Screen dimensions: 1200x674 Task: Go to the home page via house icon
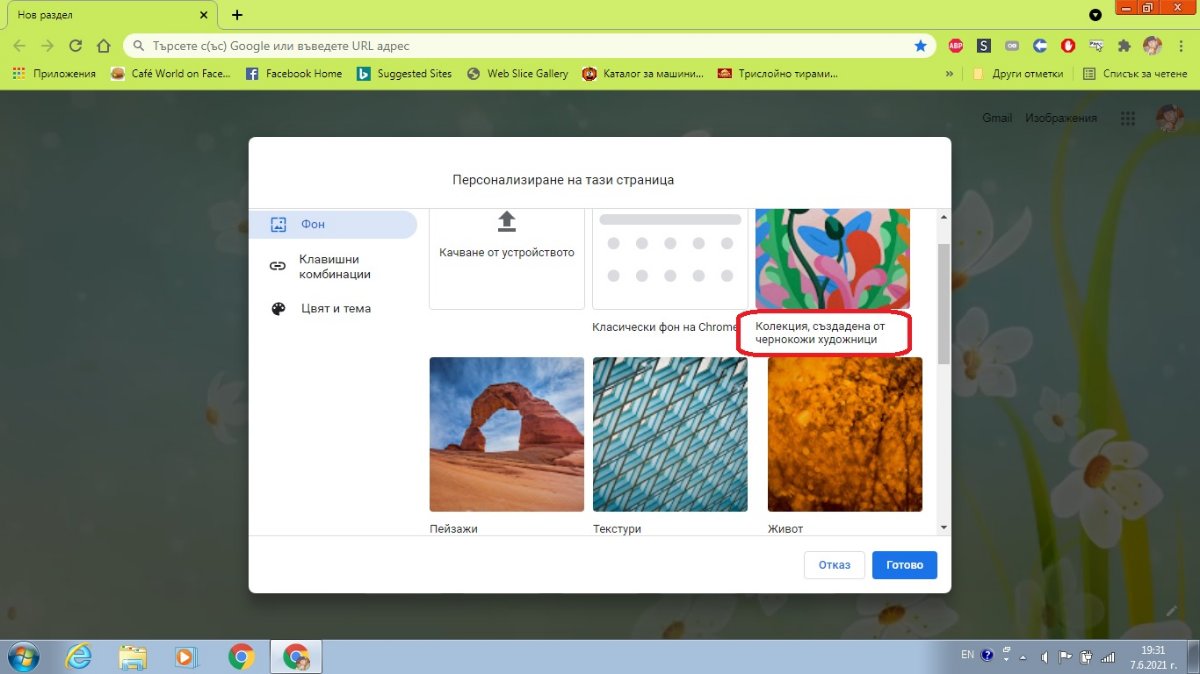[103, 46]
